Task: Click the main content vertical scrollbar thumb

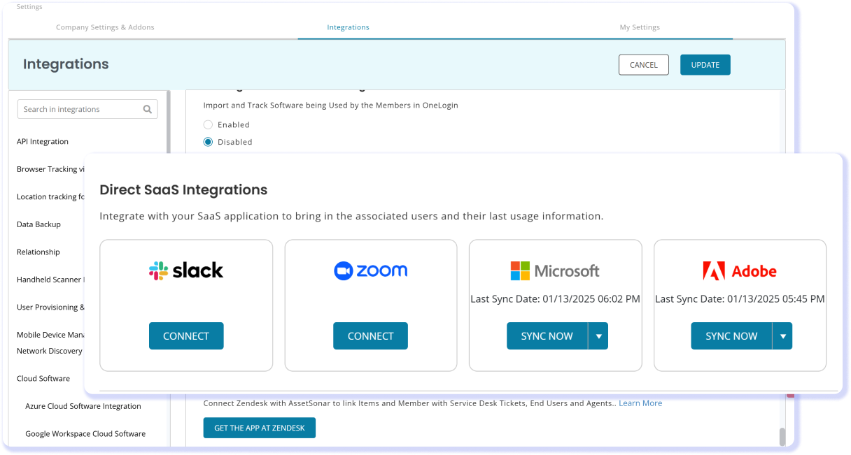Action: pyautogui.click(x=782, y=437)
